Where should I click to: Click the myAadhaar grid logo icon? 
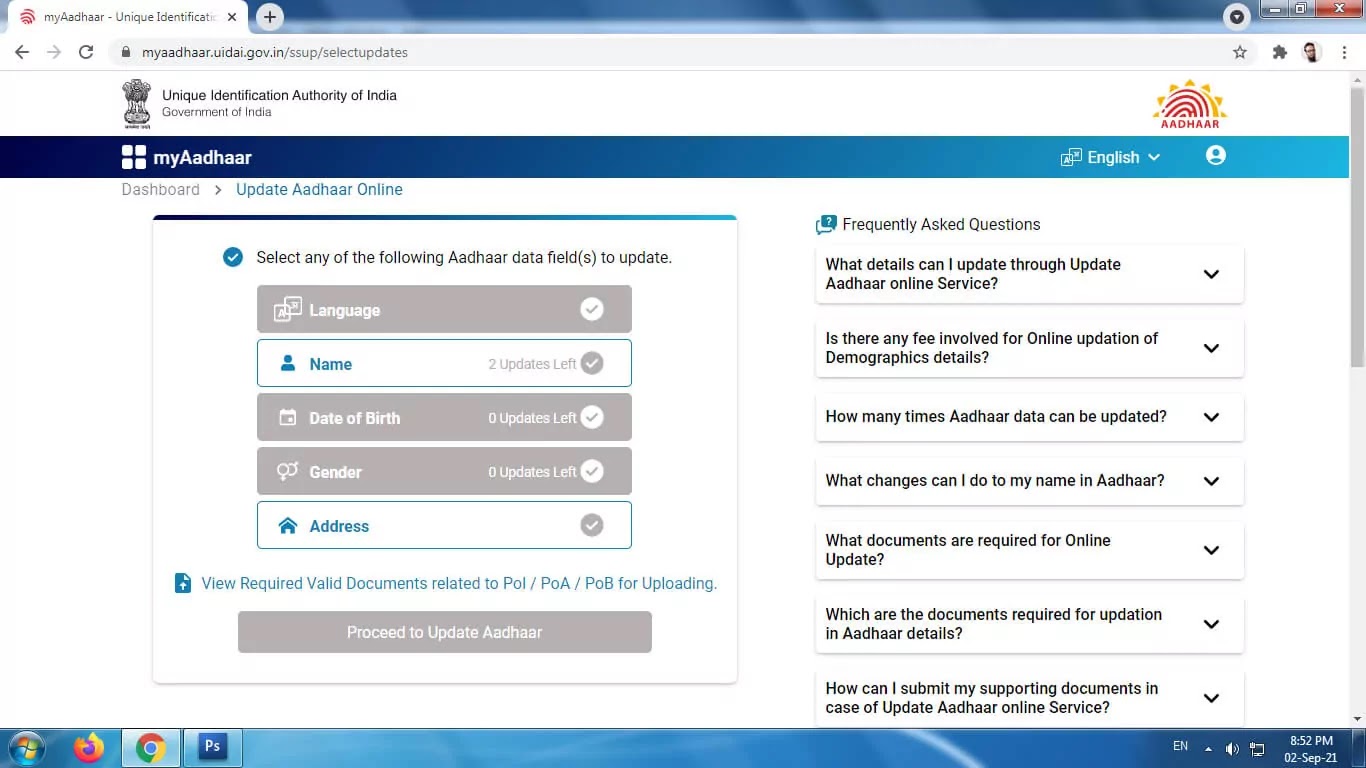coord(133,157)
